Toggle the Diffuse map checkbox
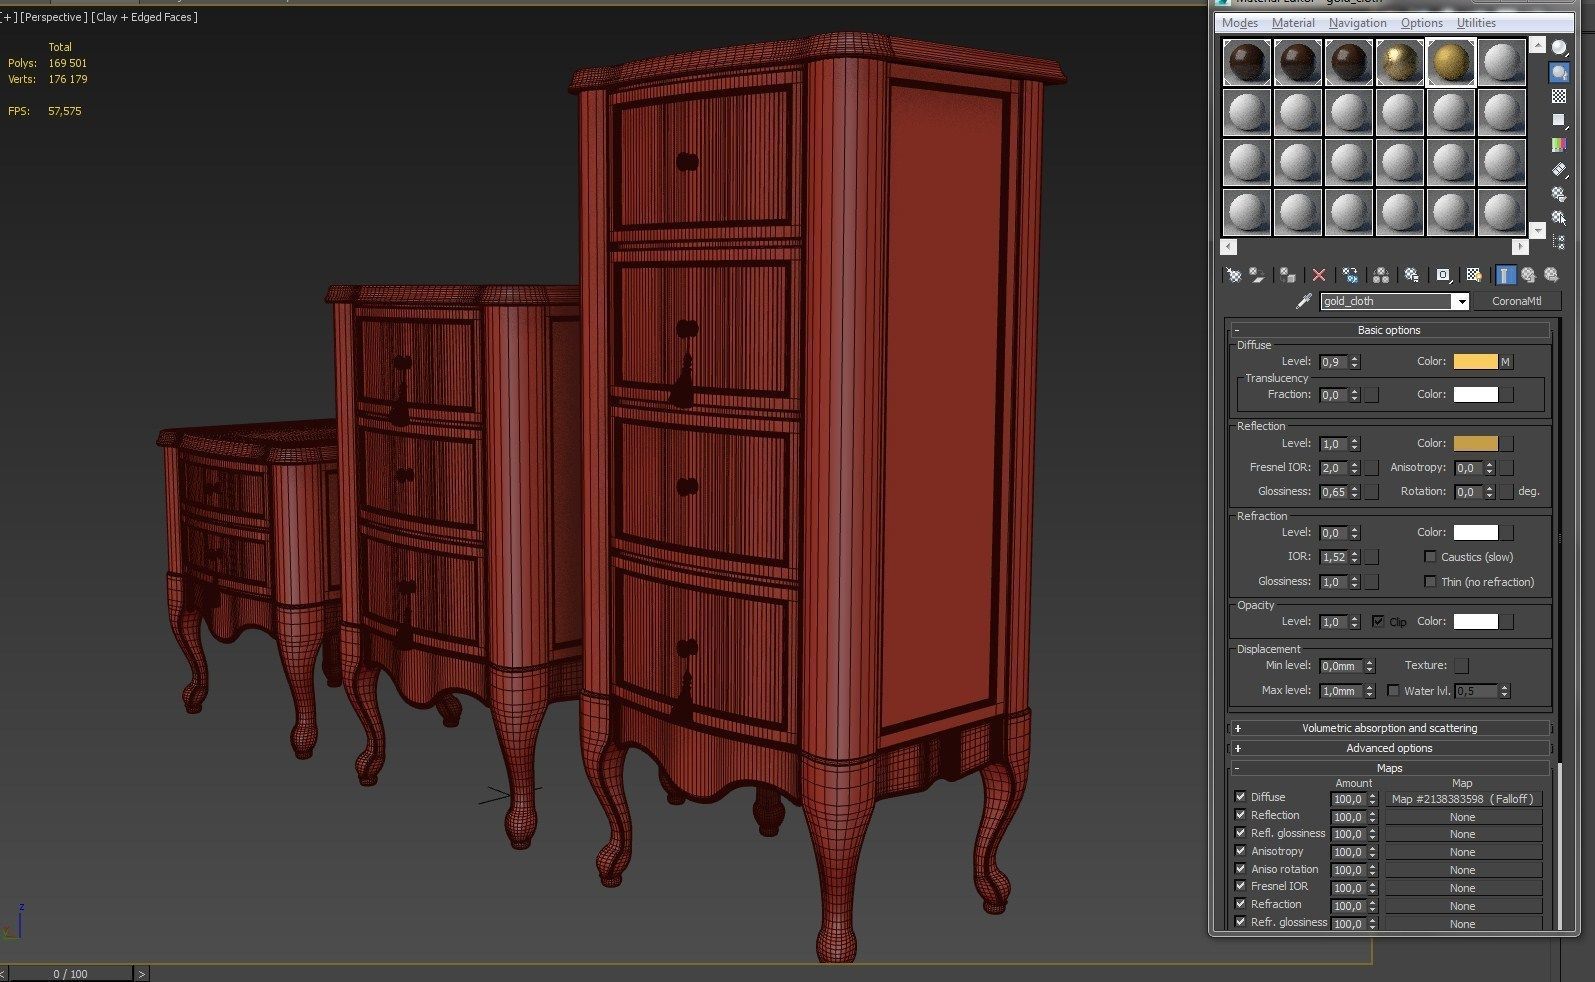1595x982 pixels. (1240, 797)
